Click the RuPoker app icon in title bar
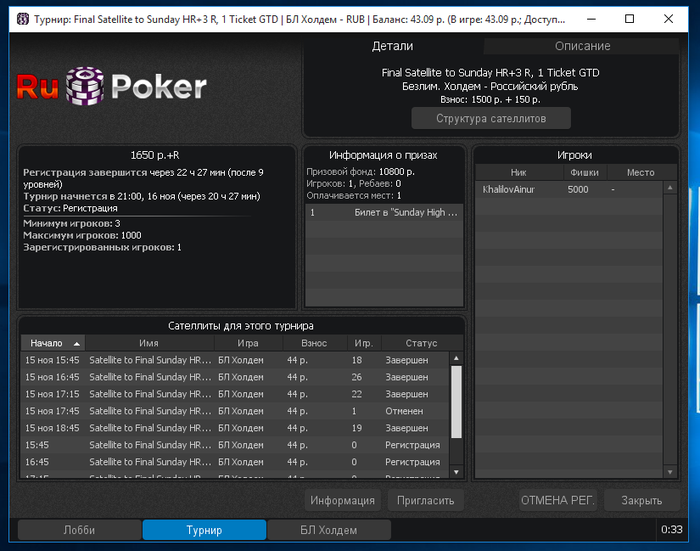700x551 pixels. pyautogui.click(x=23, y=19)
